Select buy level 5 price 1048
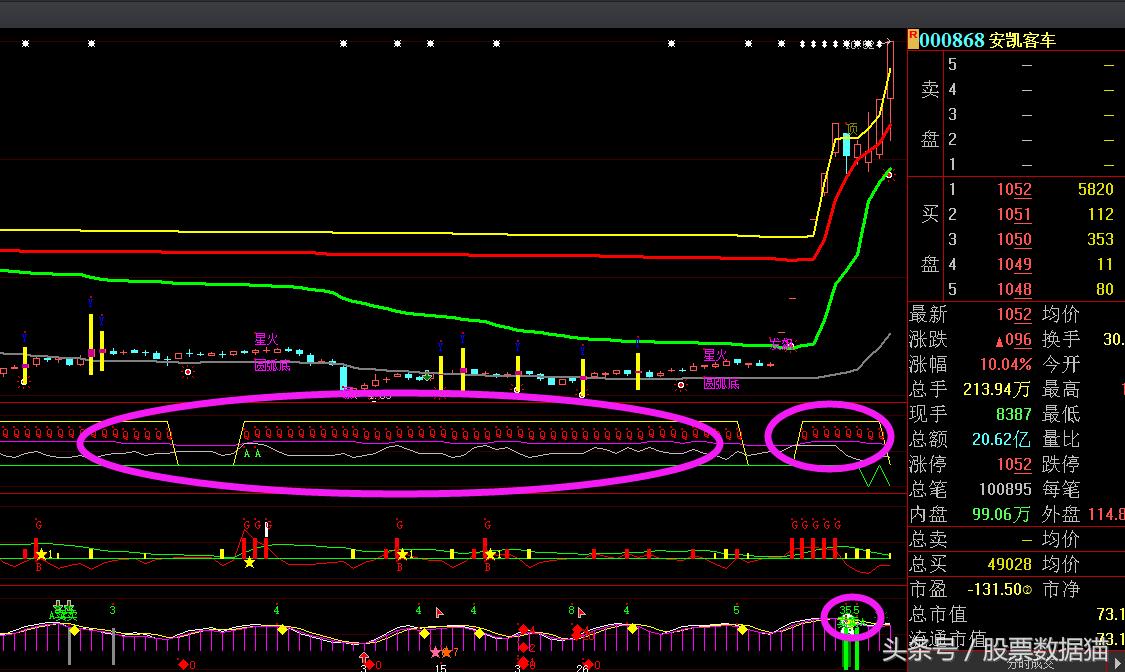This screenshot has width=1125, height=672. pos(1014,289)
